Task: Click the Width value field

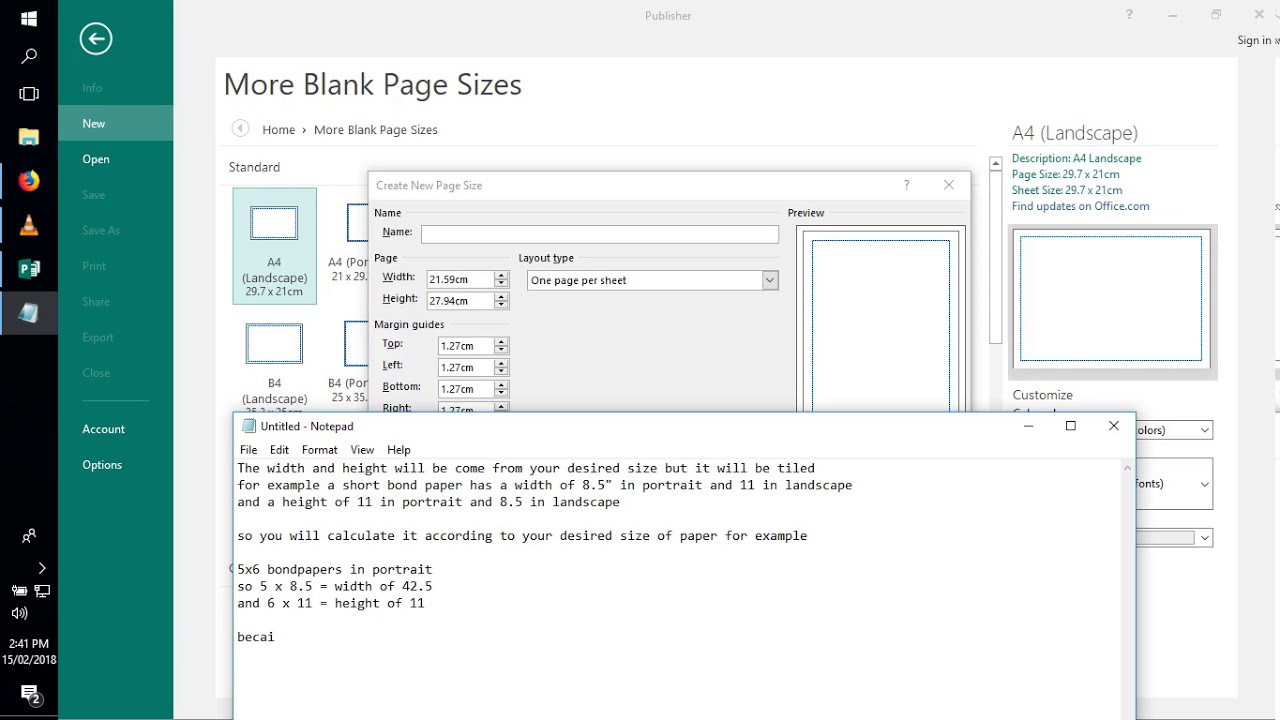Action: pos(461,279)
